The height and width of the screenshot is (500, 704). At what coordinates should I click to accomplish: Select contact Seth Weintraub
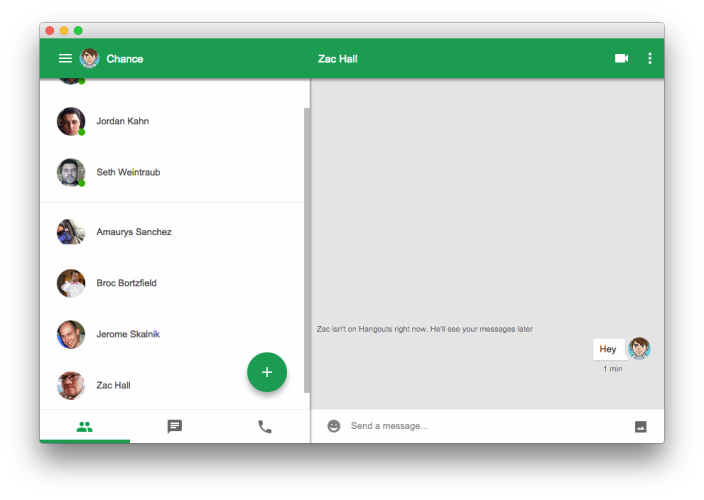[172, 172]
